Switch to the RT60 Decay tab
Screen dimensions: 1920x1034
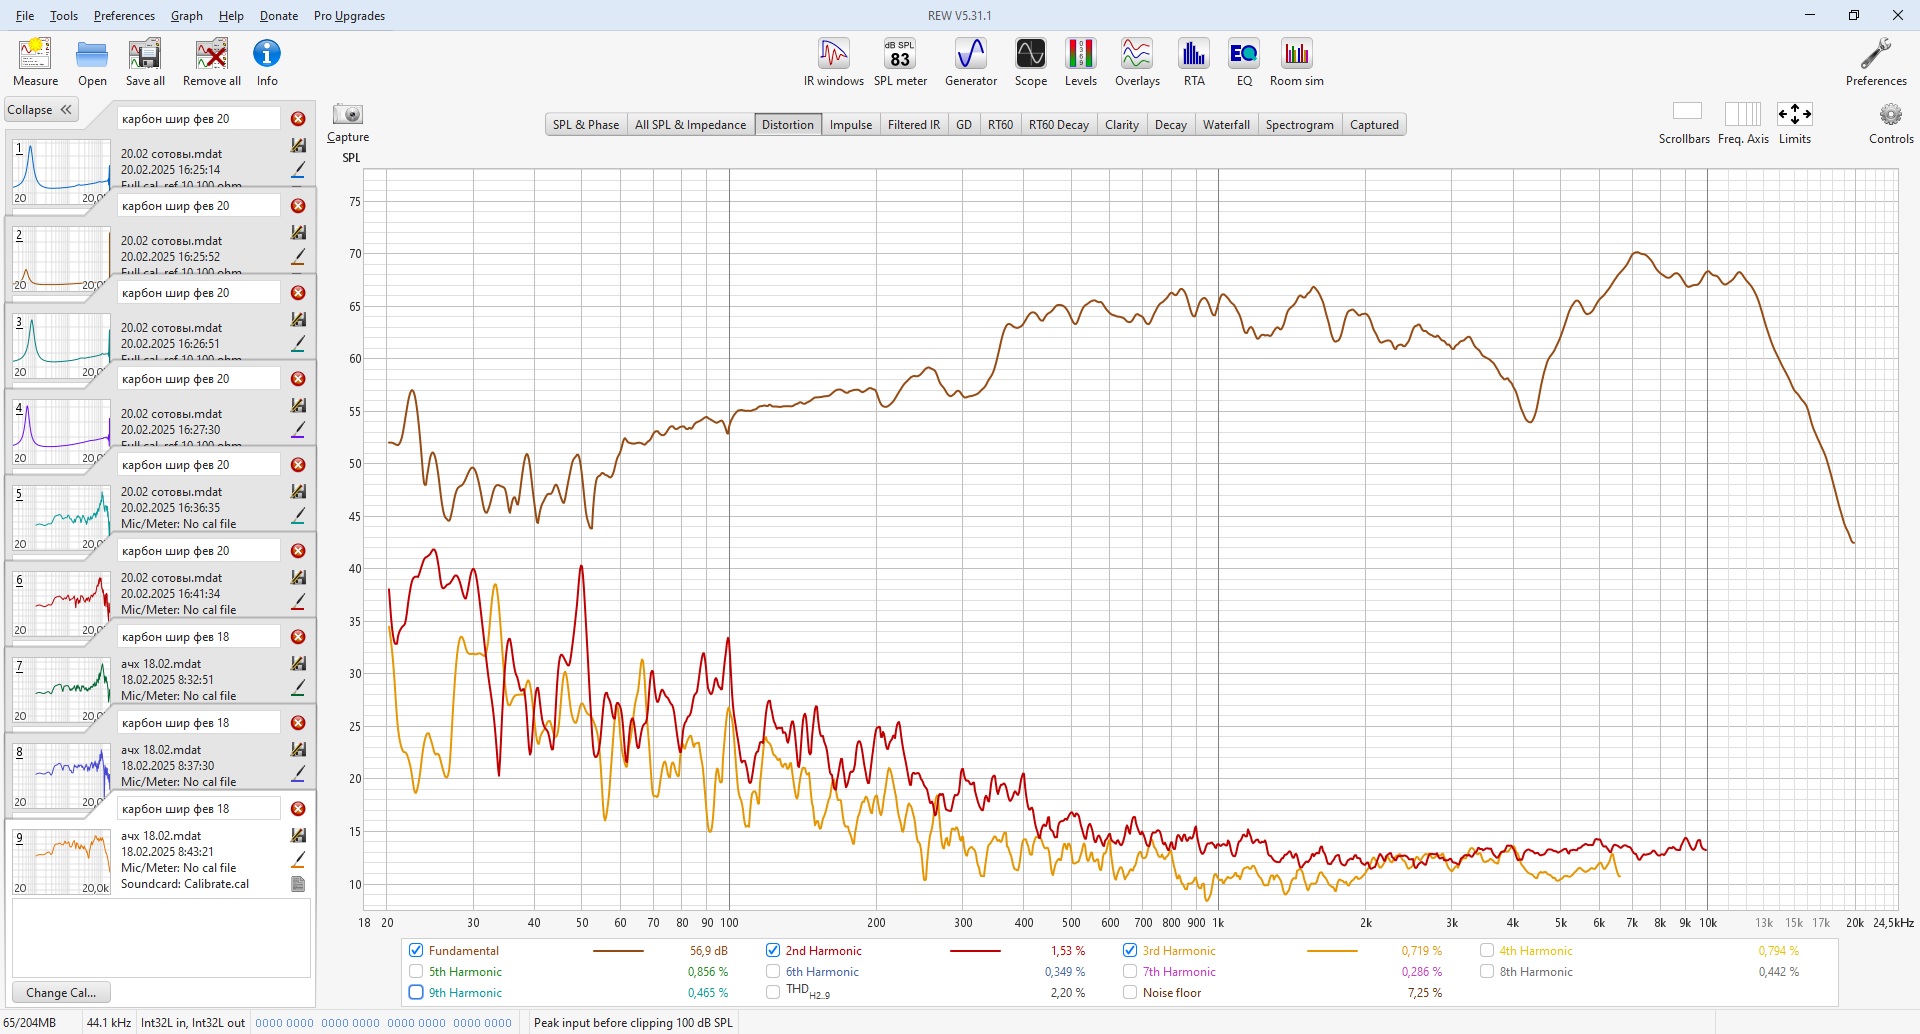coord(1058,125)
